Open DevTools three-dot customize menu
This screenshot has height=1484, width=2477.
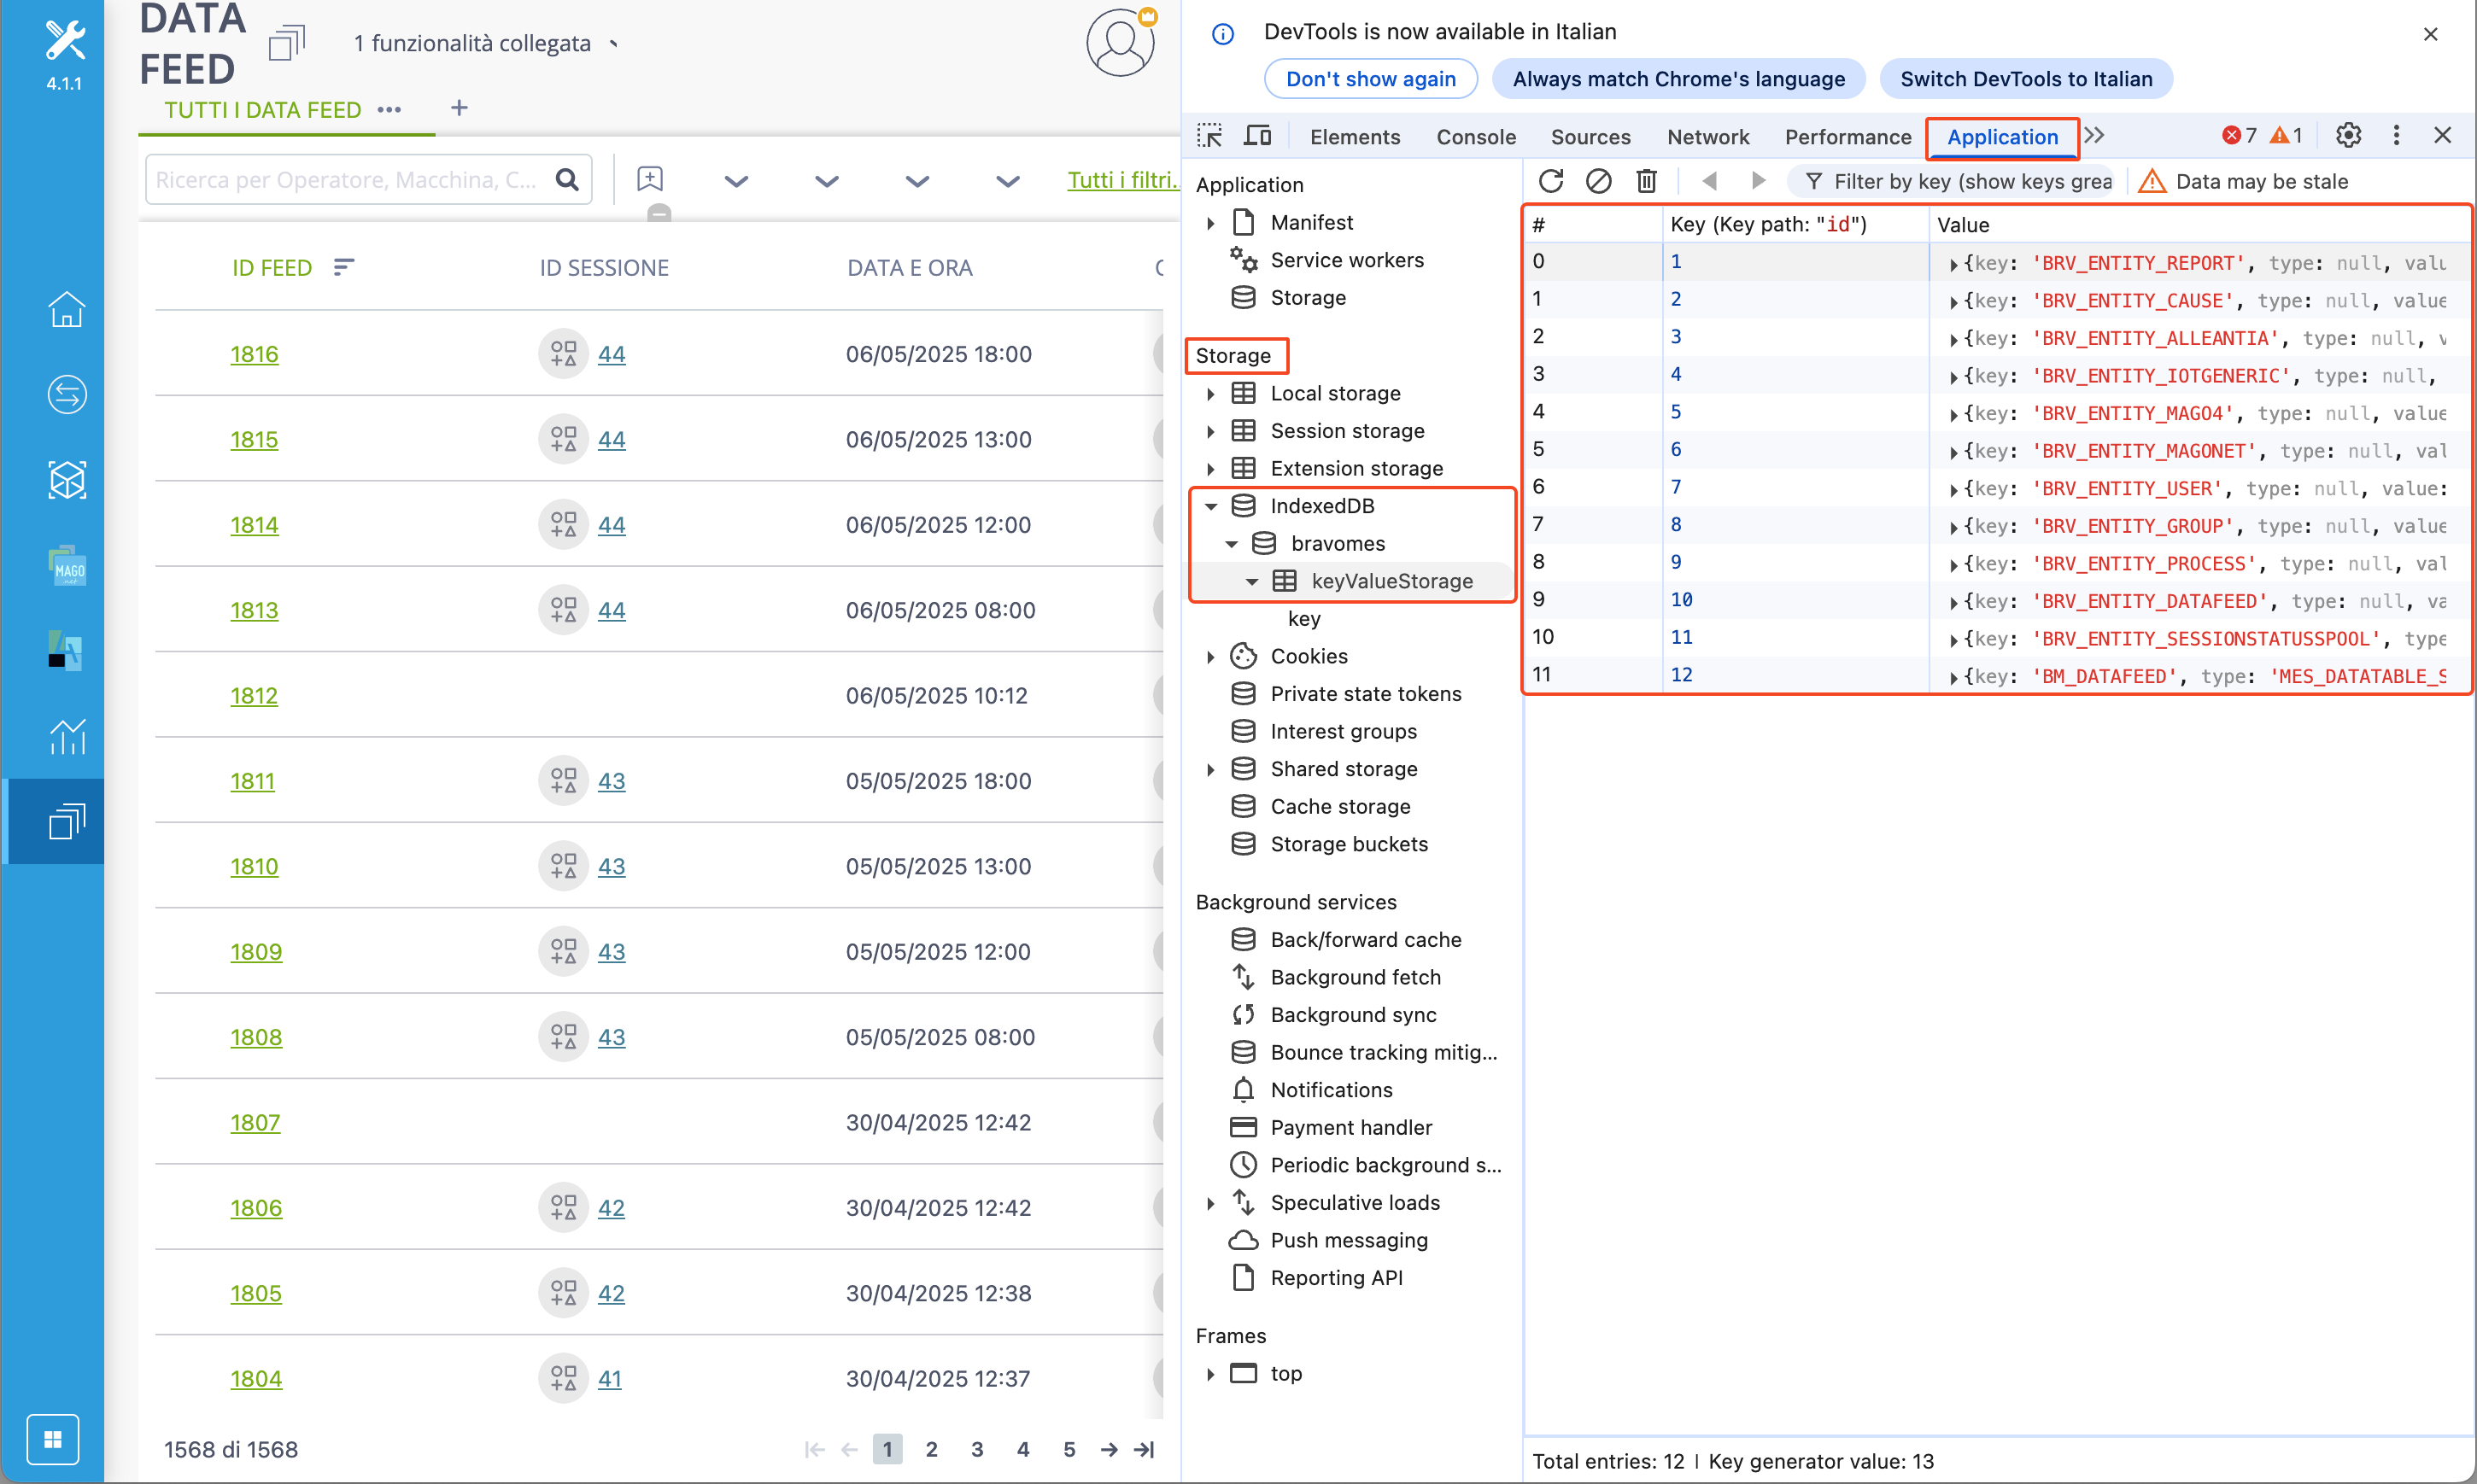pyautogui.click(x=2396, y=135)
